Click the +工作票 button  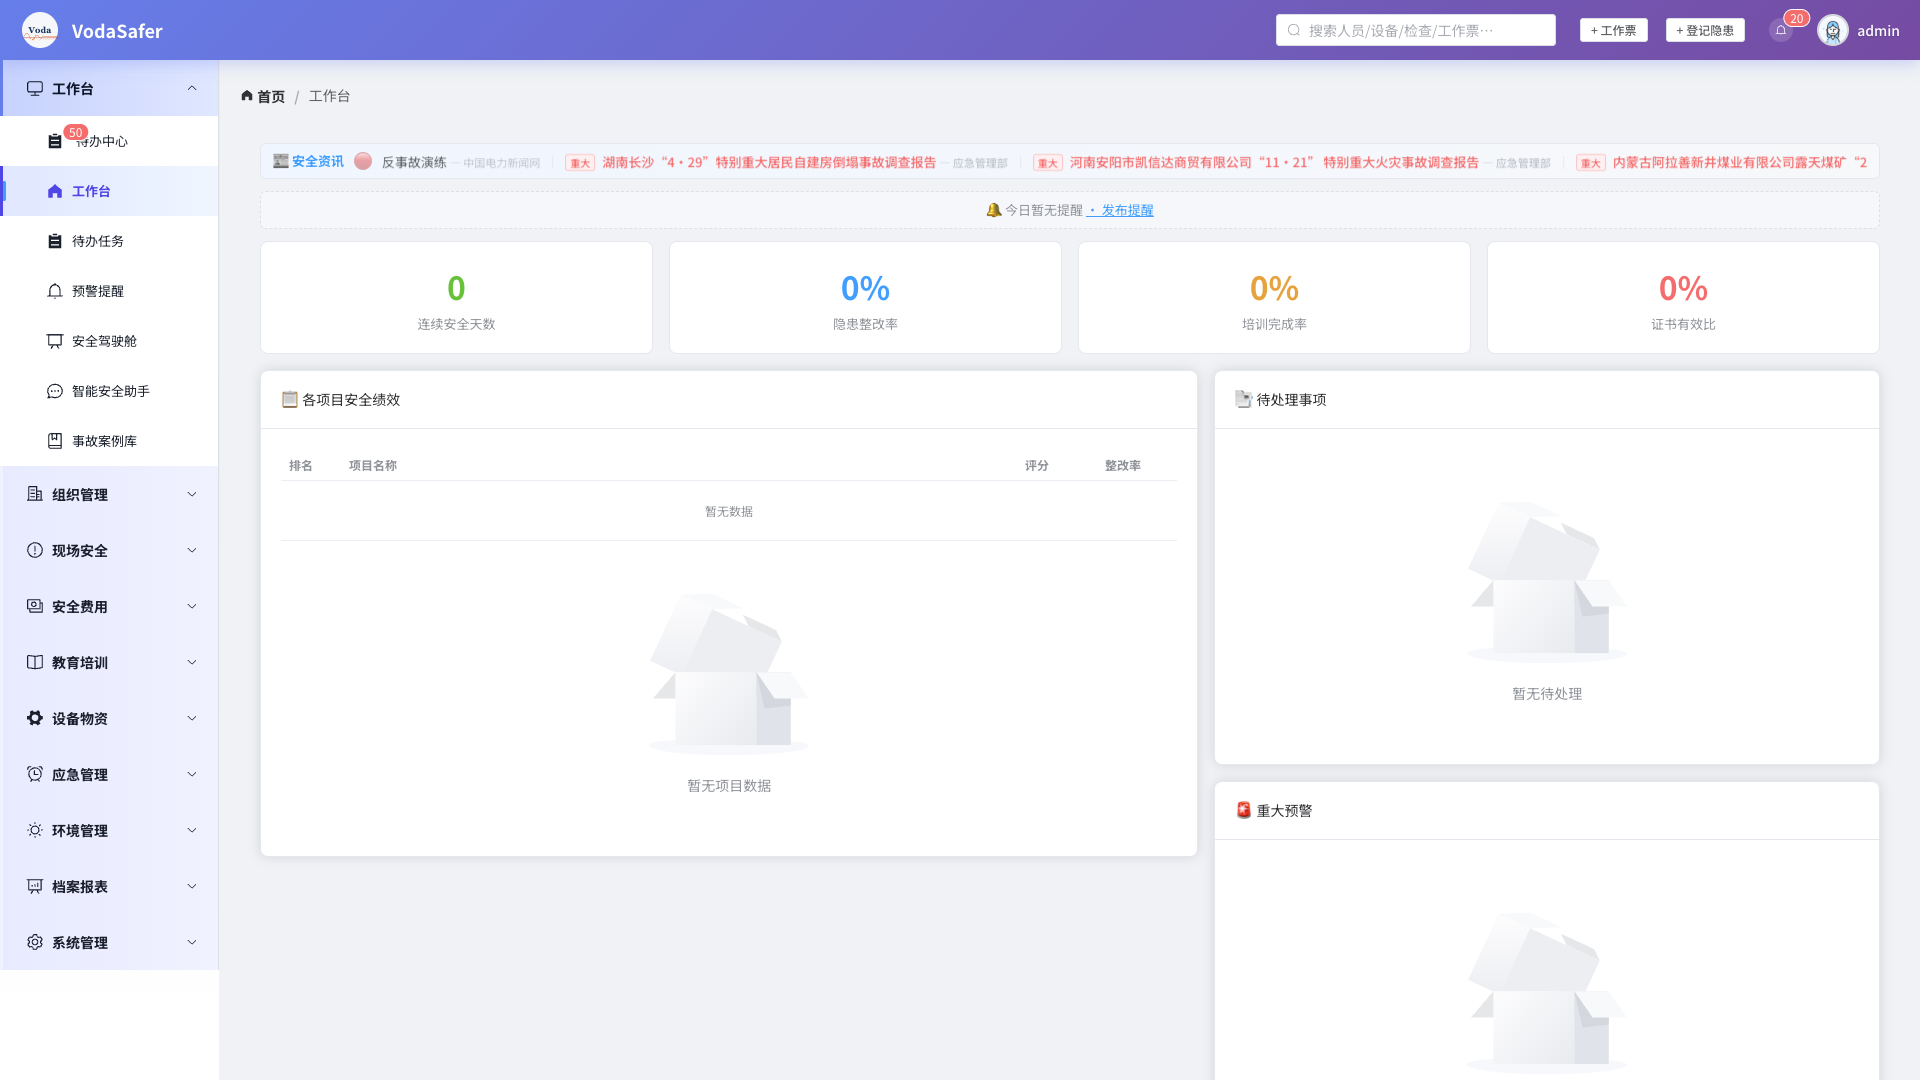click(1613, 30)
